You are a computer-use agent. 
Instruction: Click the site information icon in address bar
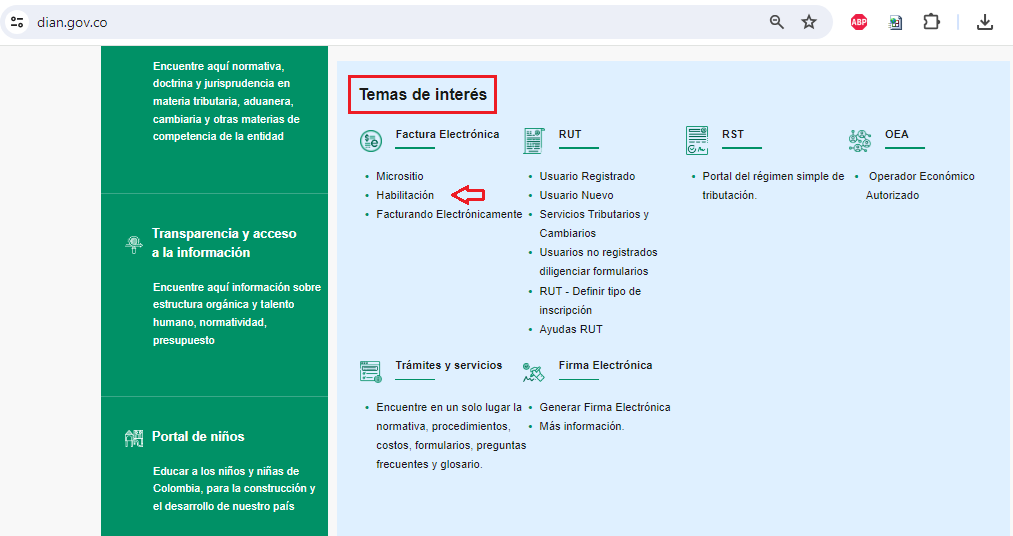tap(17, 22)
